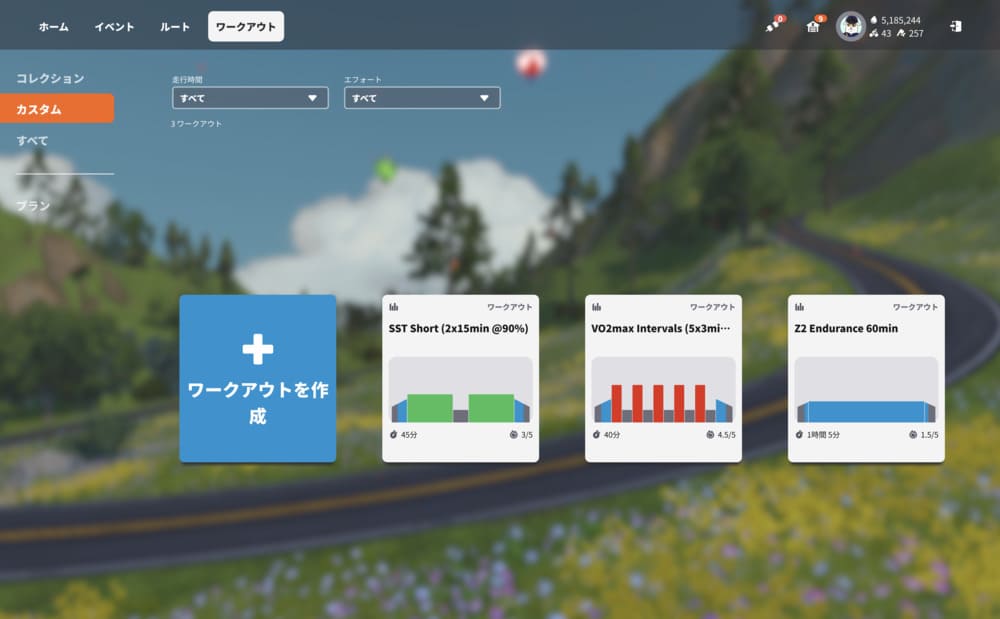Go to the ホーム tab
1000x619 pixels.
point(54,27)
